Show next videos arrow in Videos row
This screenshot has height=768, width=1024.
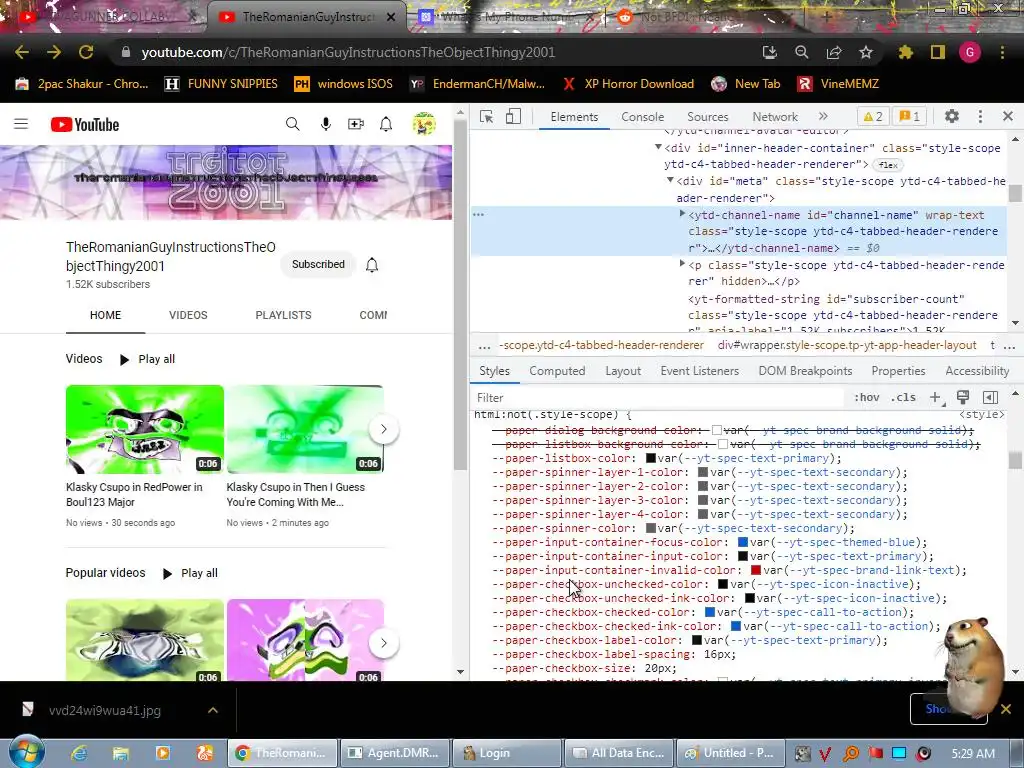[x=383, y=429]
